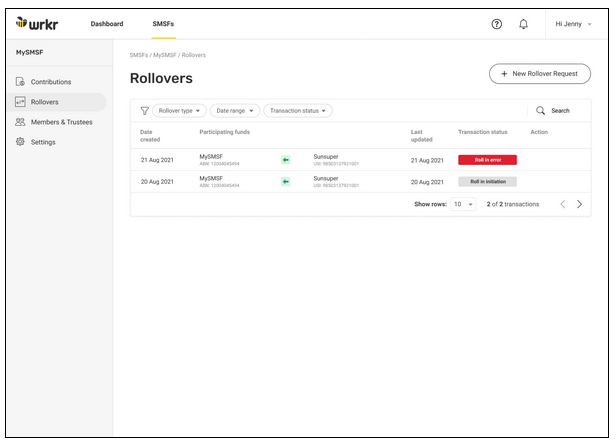Click the Contributions sidebar icon

point(20,82)
